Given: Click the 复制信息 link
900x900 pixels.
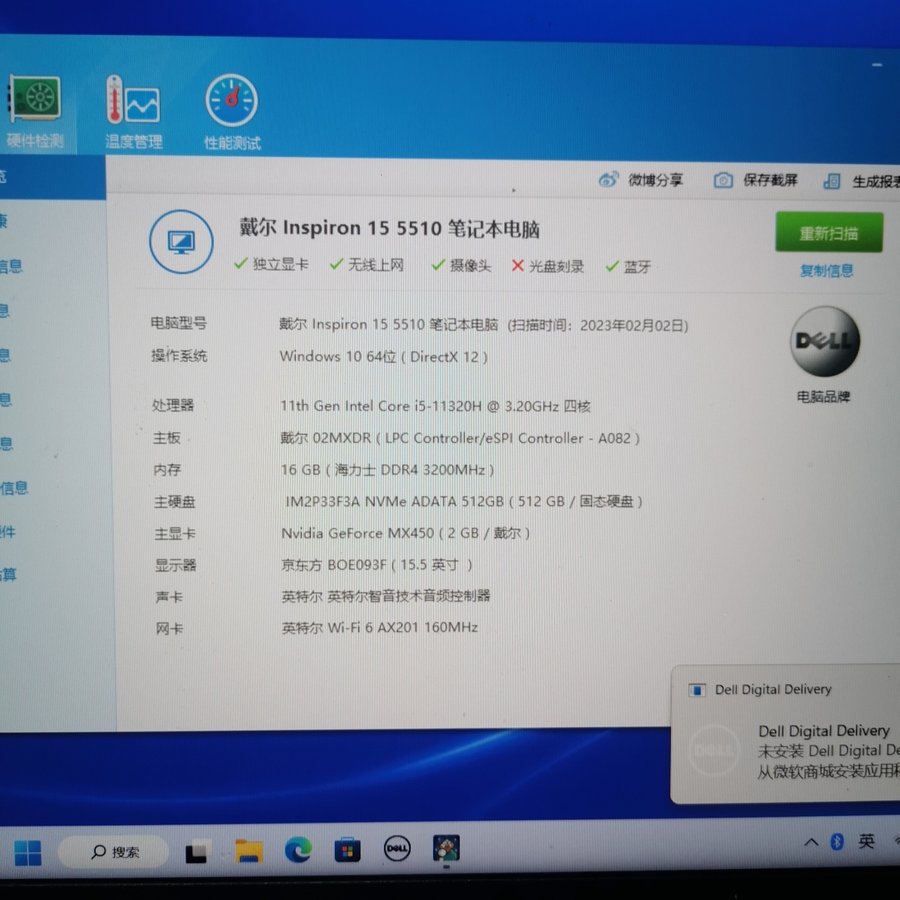Looking at the screenshot, I should (827, 271).
